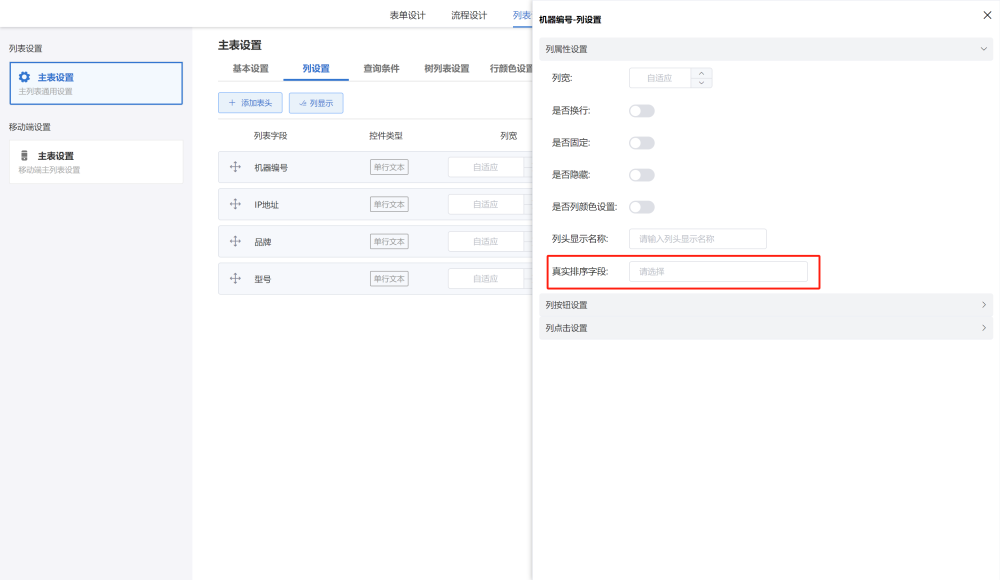Toggle the 是否换行 switch

(x=641, y=111)
